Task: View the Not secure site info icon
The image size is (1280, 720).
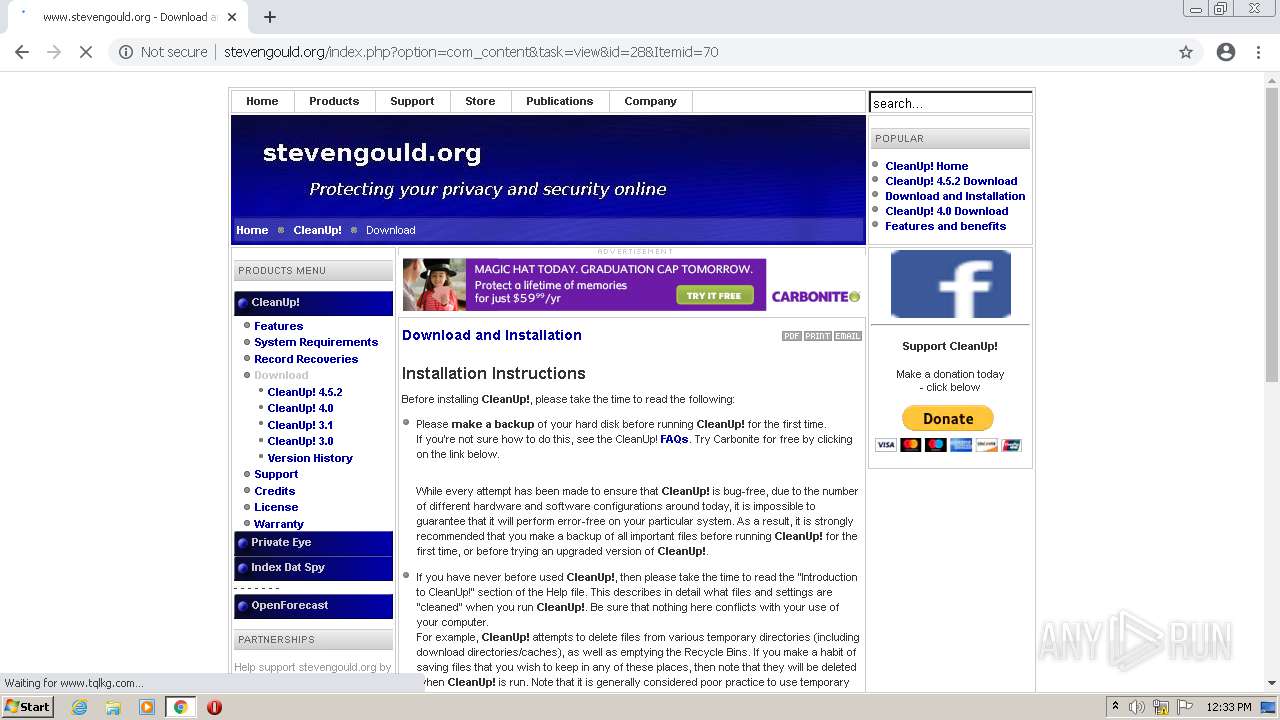Action: click(x=126, y=52)
